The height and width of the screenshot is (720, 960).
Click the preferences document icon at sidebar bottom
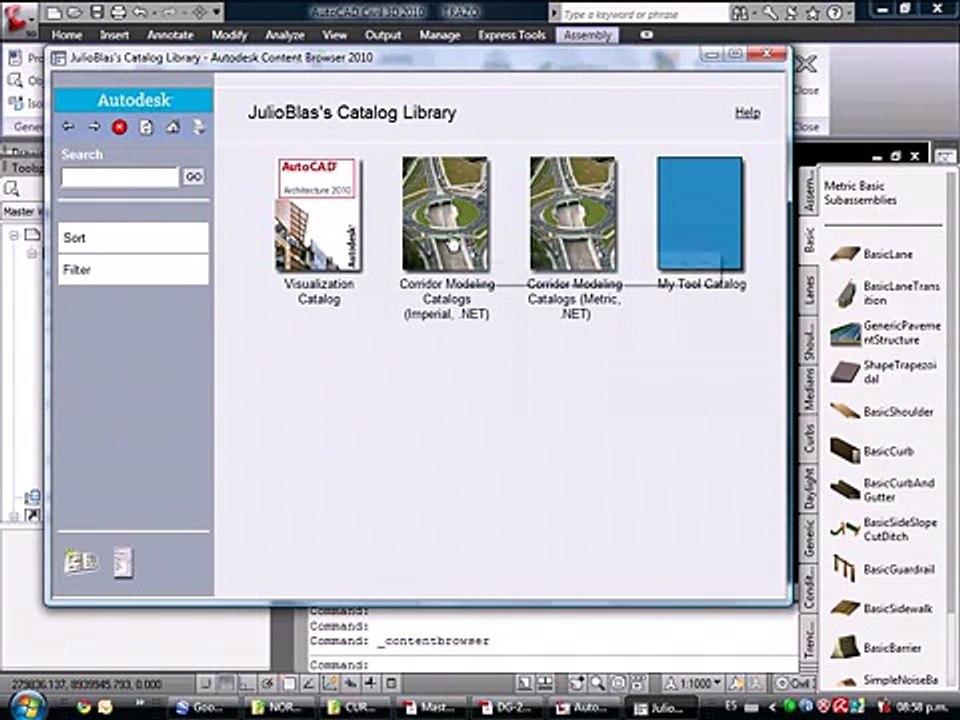click(x=123, y=562)
